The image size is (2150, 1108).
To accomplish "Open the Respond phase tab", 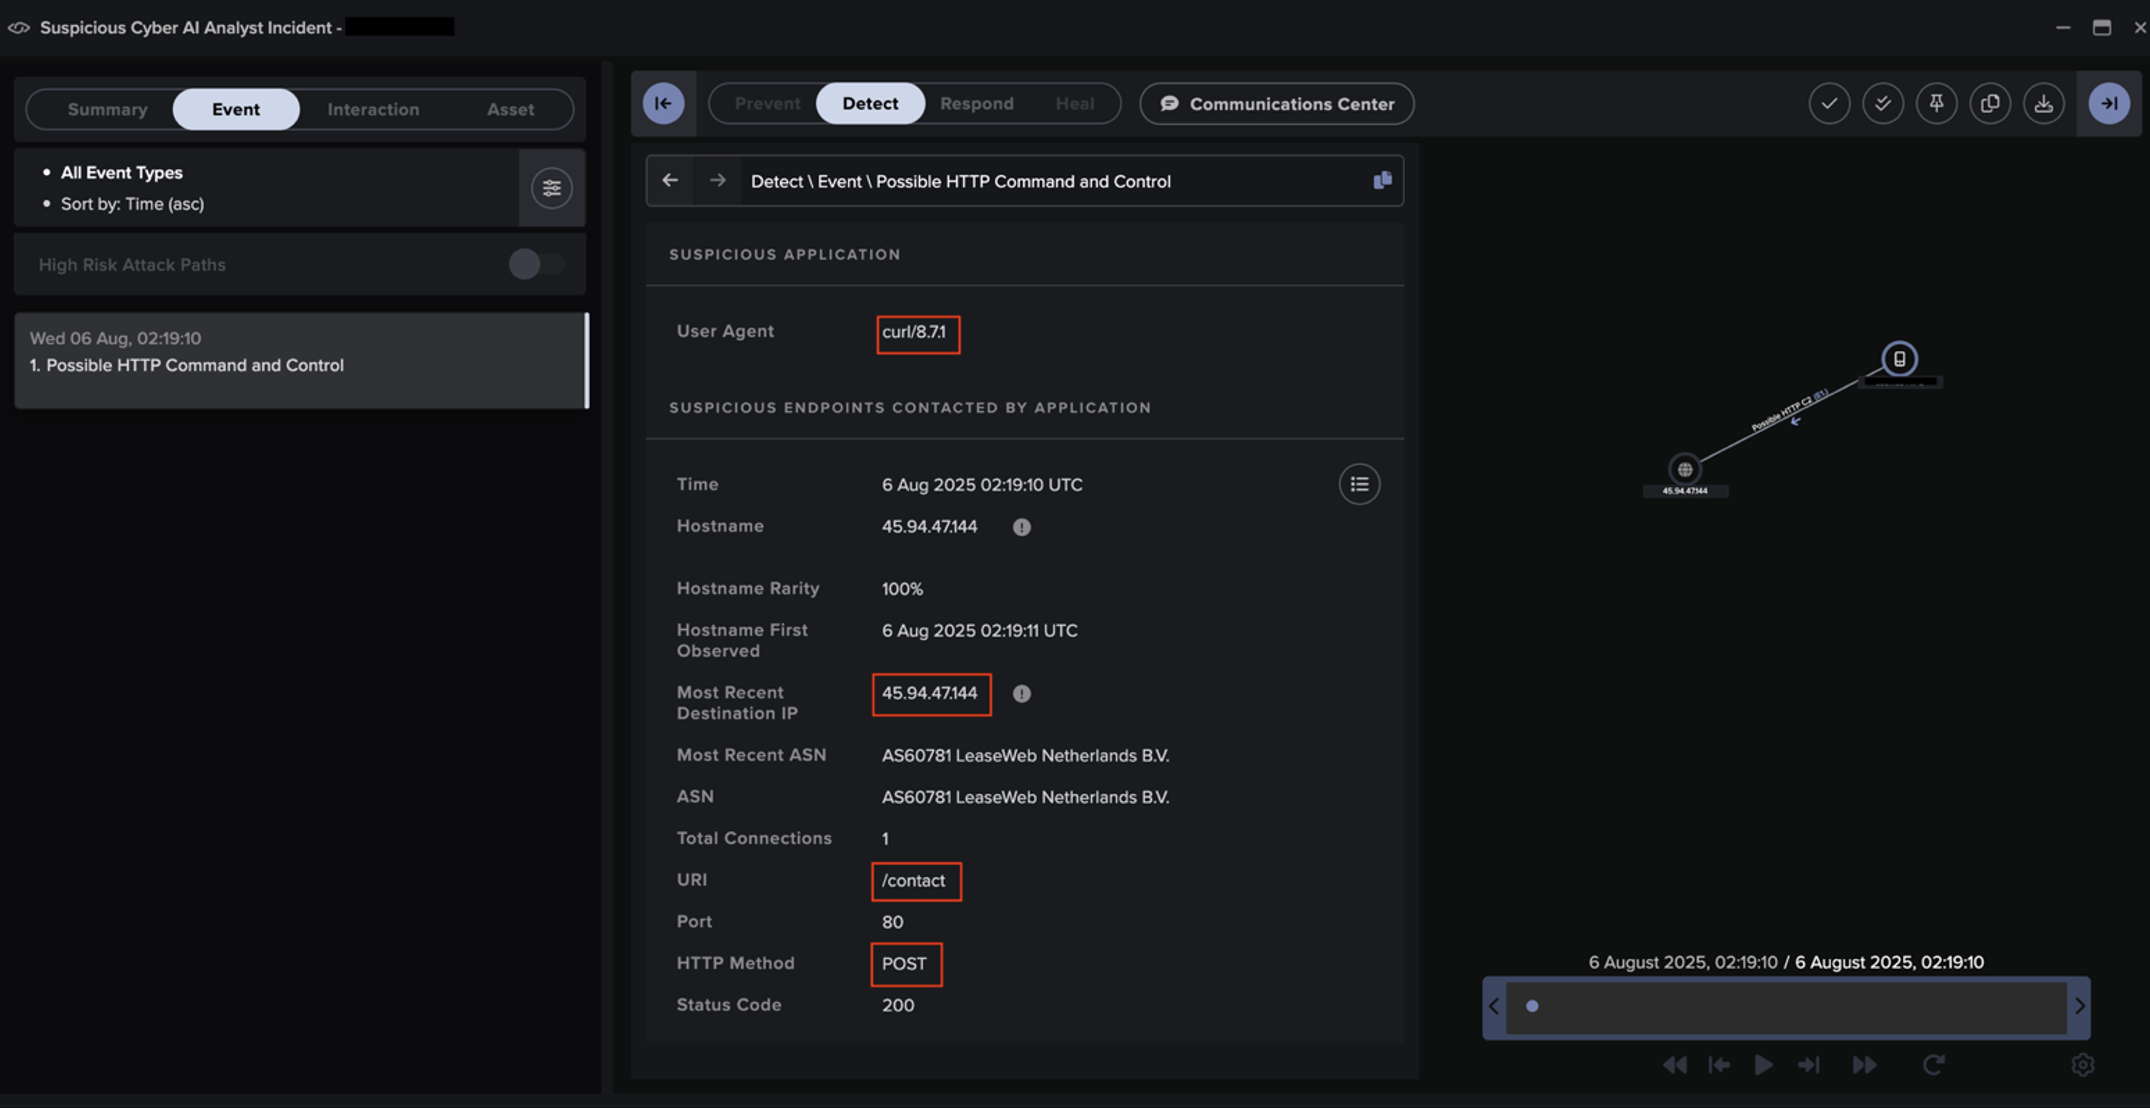I will coord(976,103).
